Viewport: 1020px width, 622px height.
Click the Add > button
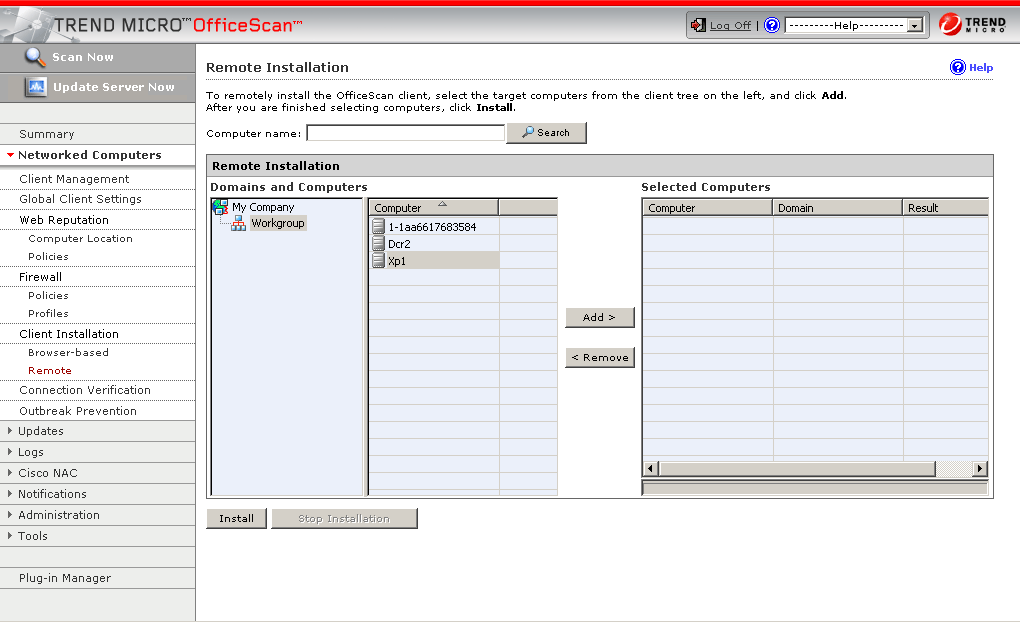pyautogui.click(x=599, y=318)
